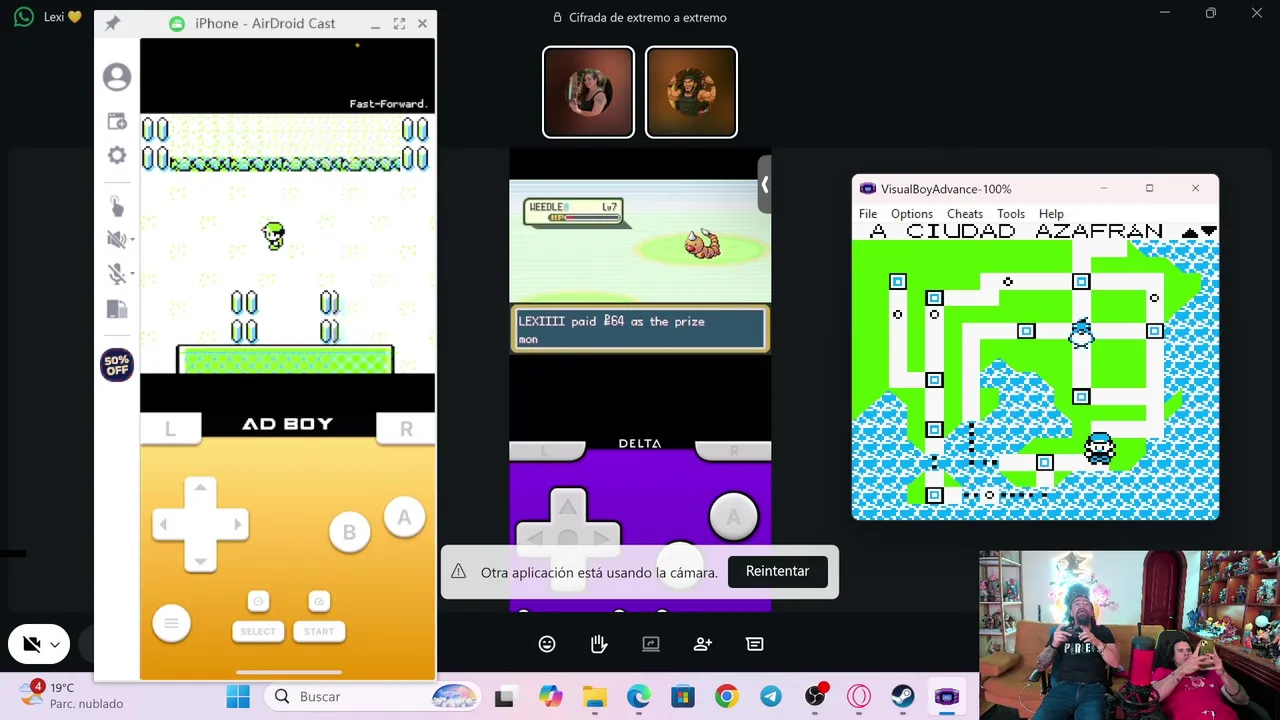Enter fullscreen in AirDroid Cast window

click(x=399, y=23)
